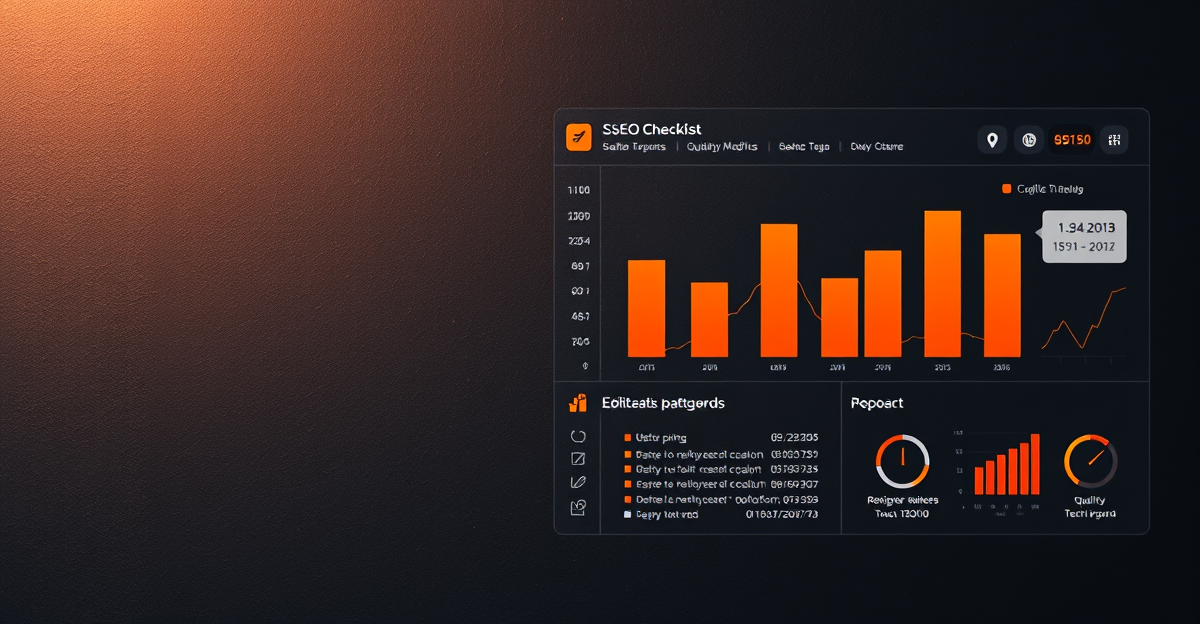Screen dimensions: 1200x624
Task: Click the small line sparkline right of the bars
Action: (1083, 318)
